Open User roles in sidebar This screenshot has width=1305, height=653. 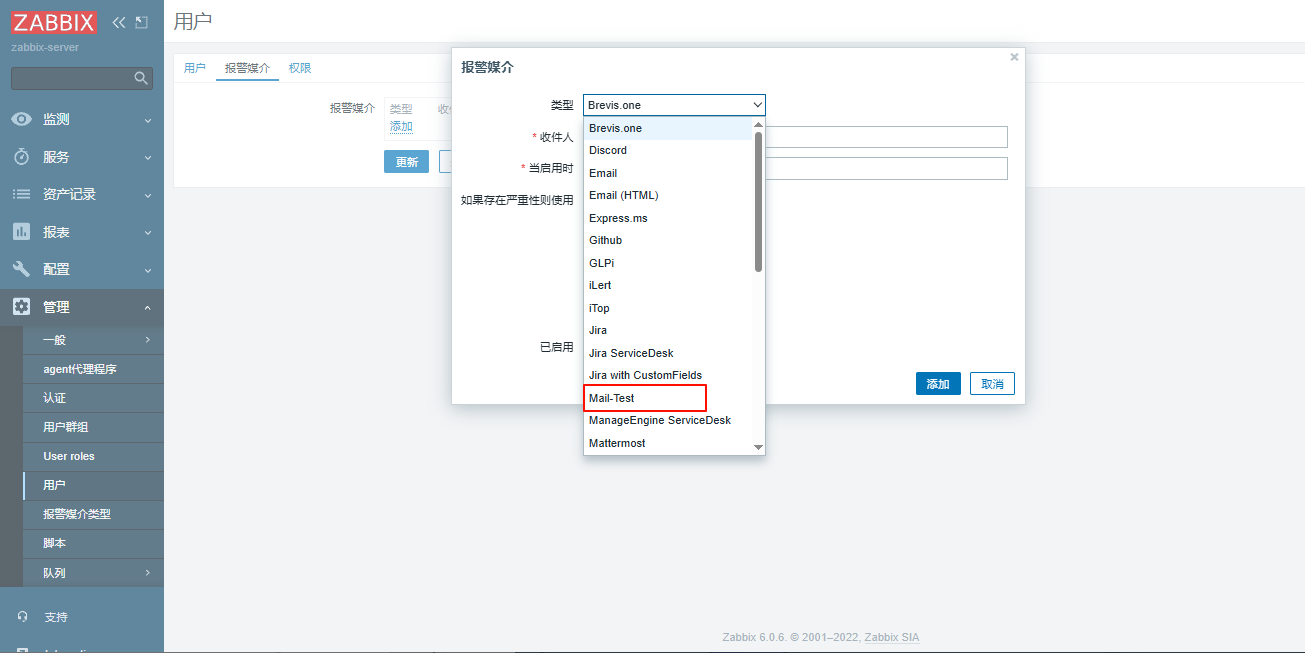93,456
